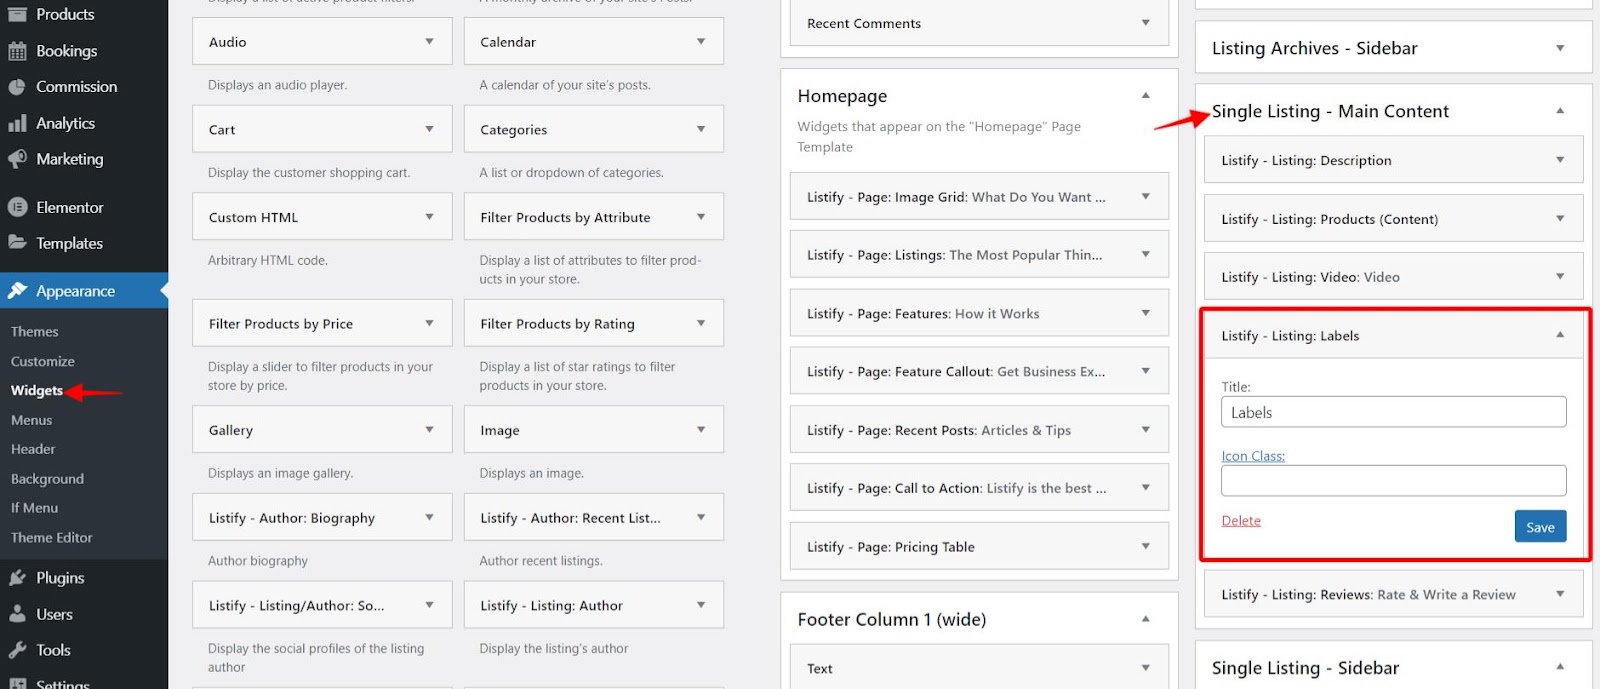Expand the Recent Comments widget arrow
The image size is (1600, 689).
tap(1146, 23)
